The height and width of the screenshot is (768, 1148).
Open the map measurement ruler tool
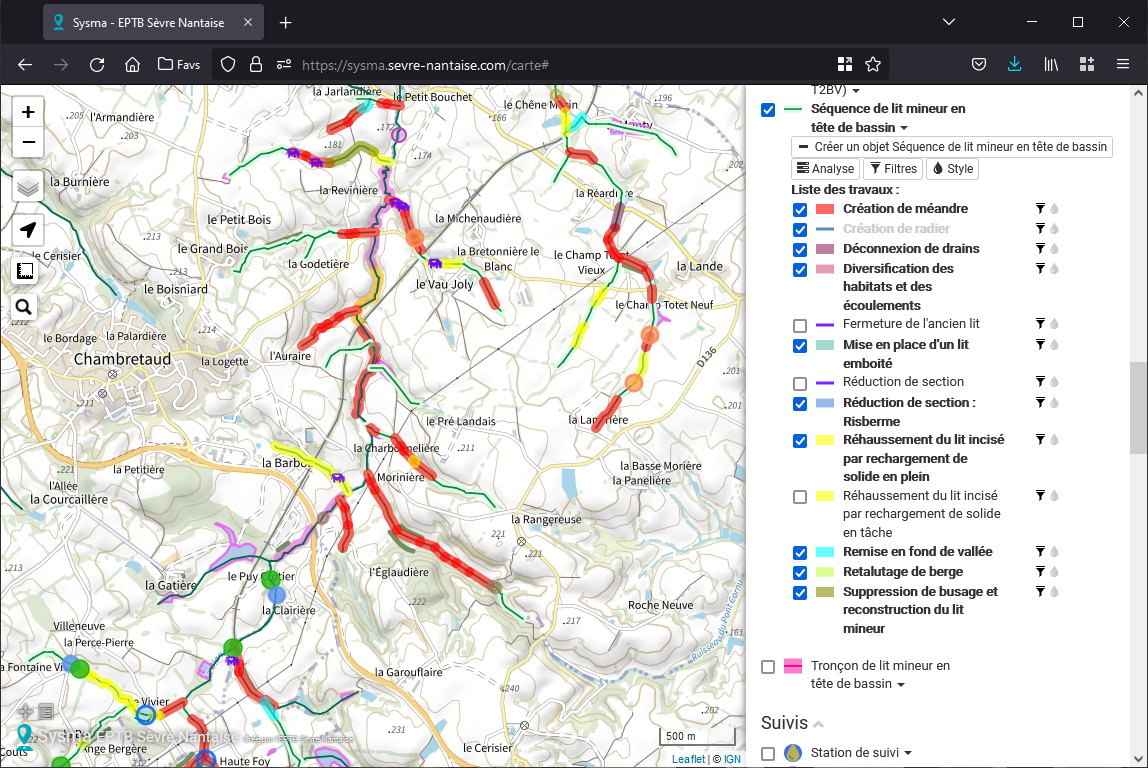tap(25, 270)
